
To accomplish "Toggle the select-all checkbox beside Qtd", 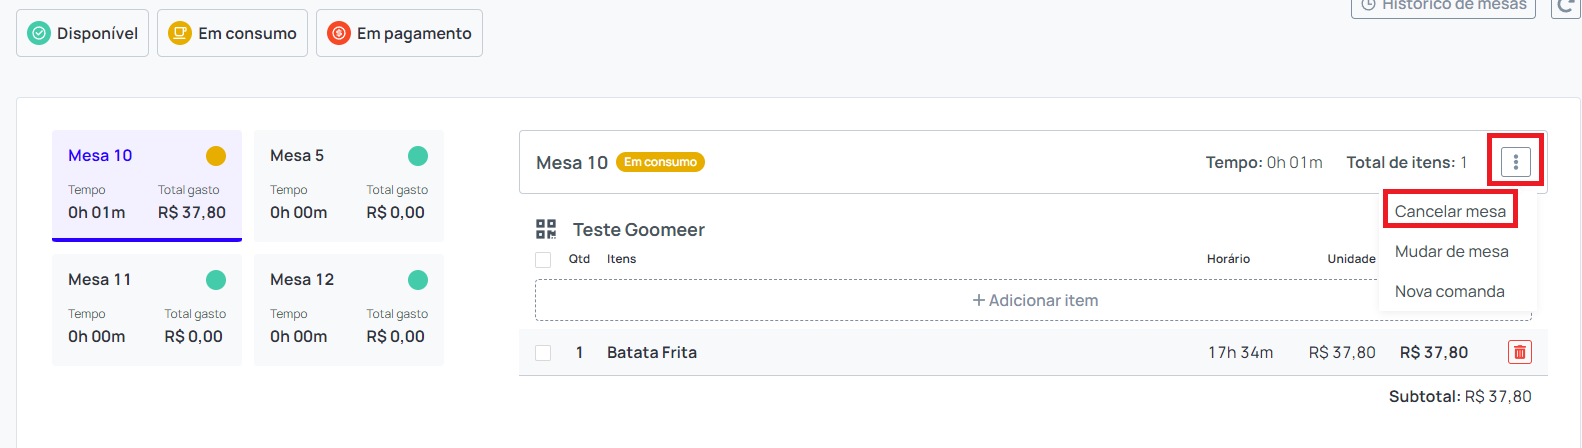I will pos(543,260).
